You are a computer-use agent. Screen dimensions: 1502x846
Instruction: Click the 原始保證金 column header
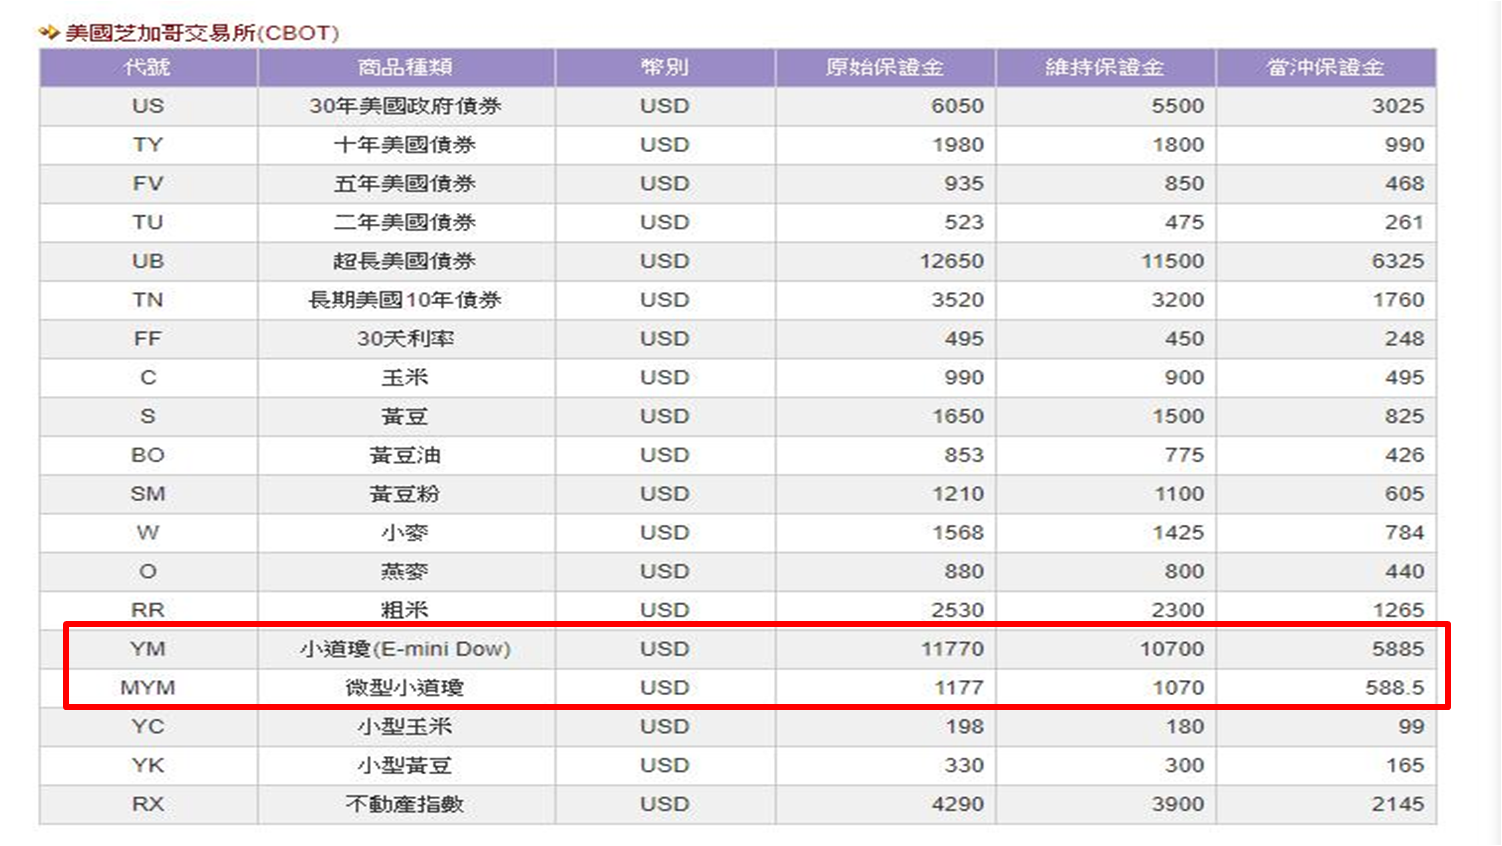tap(885, 67)
